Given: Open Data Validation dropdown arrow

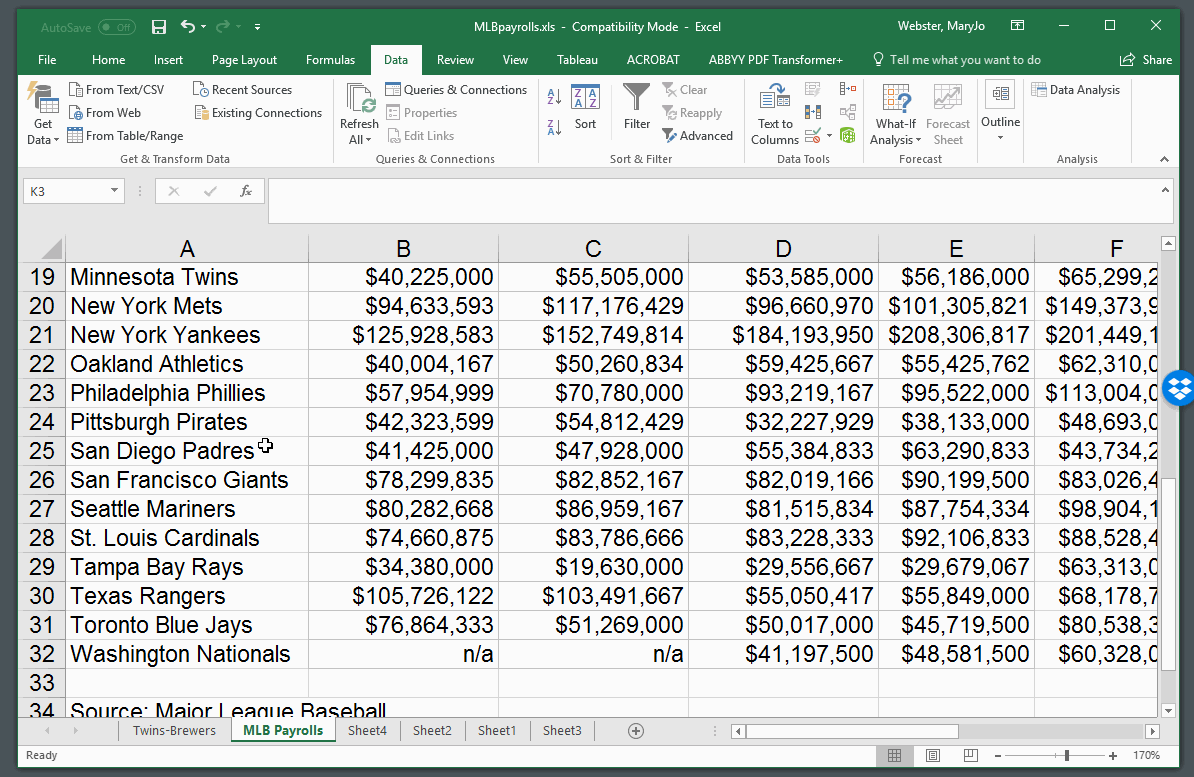Looking at the screenshot, I should pos(829,136).
